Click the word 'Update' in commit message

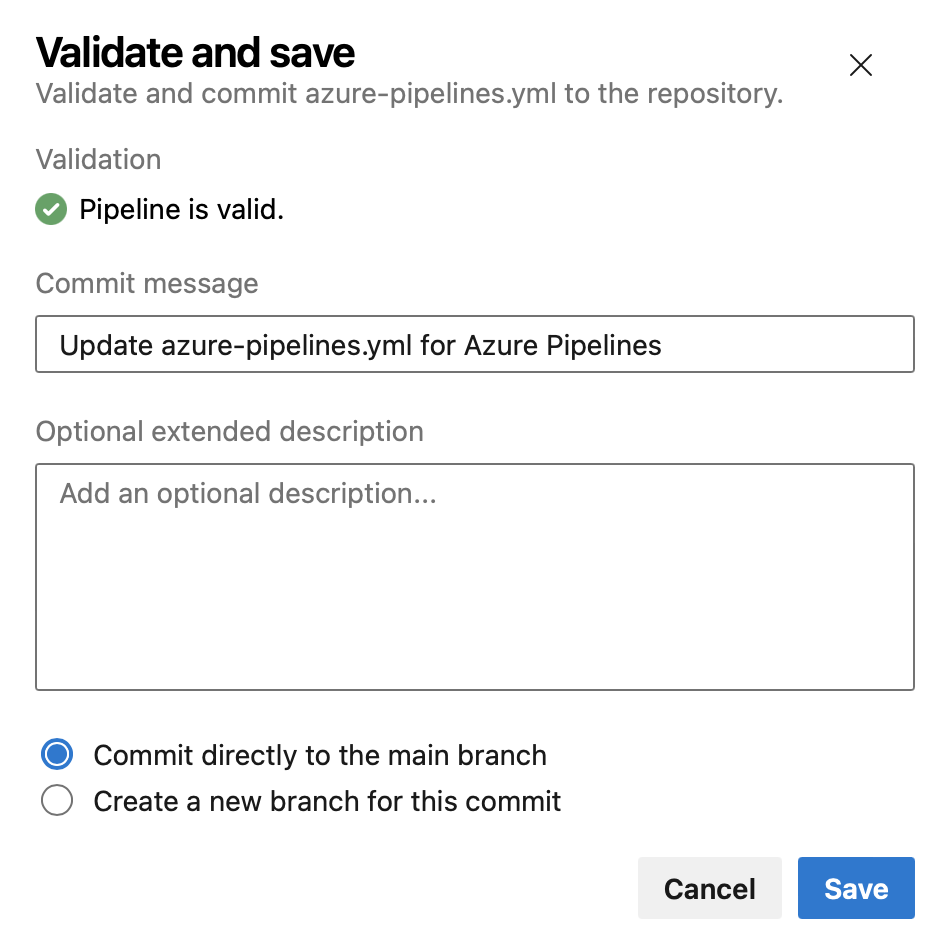[106, 346]
